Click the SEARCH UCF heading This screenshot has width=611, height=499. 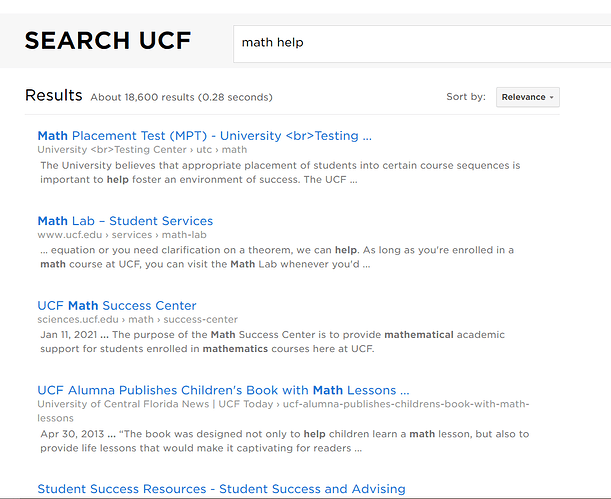[108, 41]
